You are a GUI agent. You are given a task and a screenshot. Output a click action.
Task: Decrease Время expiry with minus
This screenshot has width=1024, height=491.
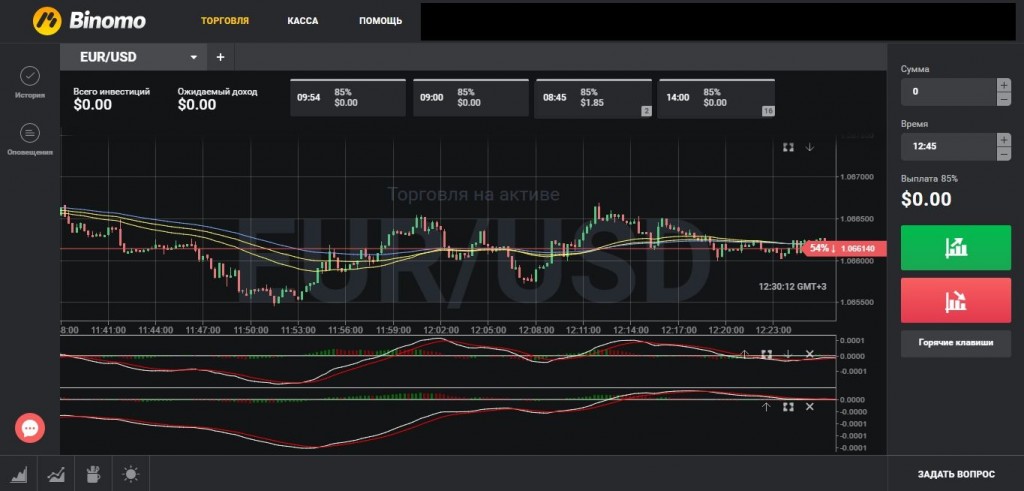[x=1004, y=154]
